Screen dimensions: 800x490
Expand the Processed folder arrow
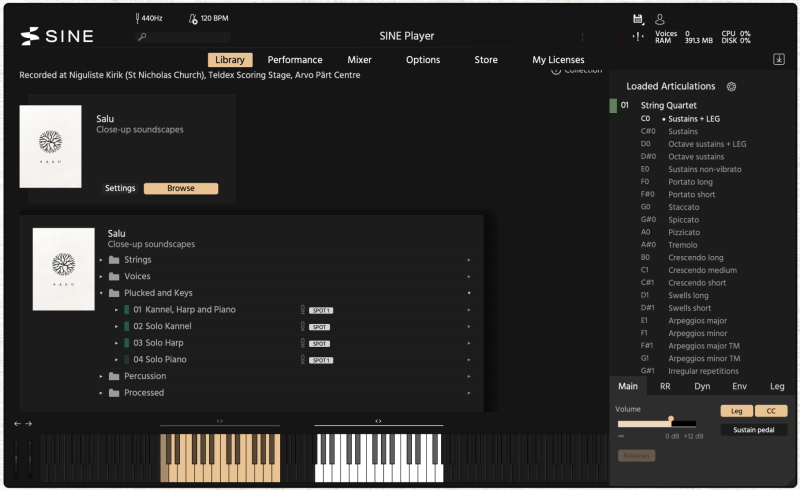coord(101,393)
